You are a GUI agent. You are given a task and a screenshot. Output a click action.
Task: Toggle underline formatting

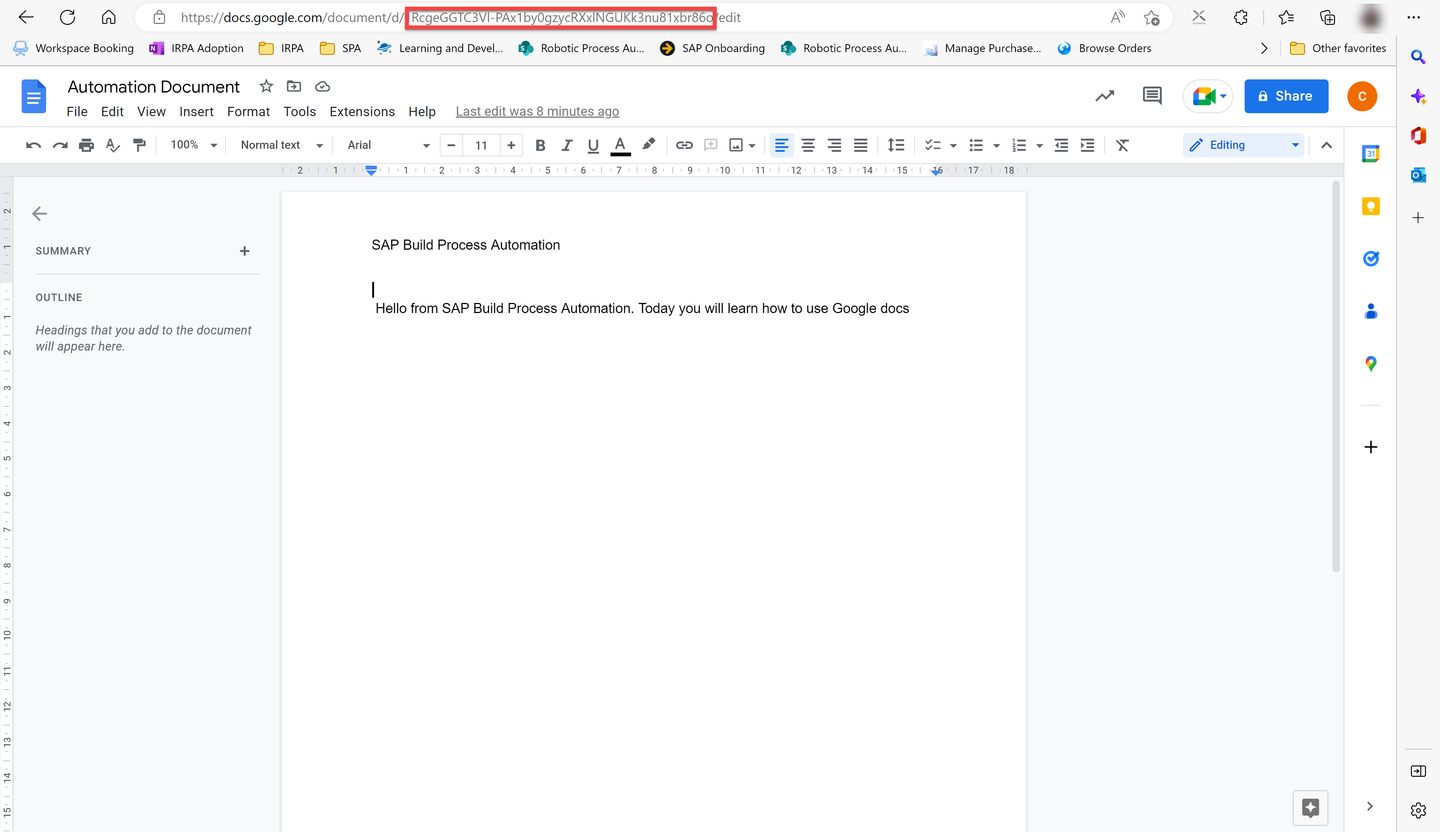[x=593, y=145]
